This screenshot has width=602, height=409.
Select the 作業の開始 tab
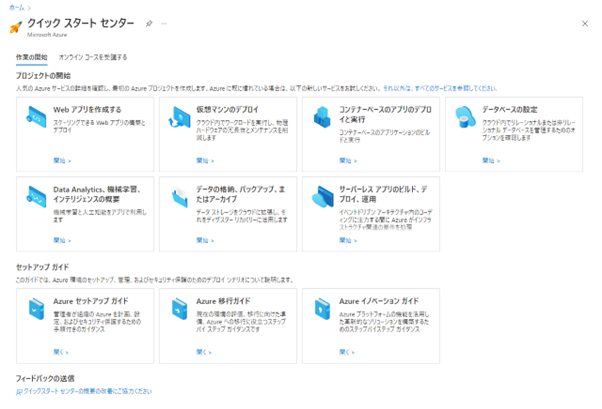click(x=32, y=58)
